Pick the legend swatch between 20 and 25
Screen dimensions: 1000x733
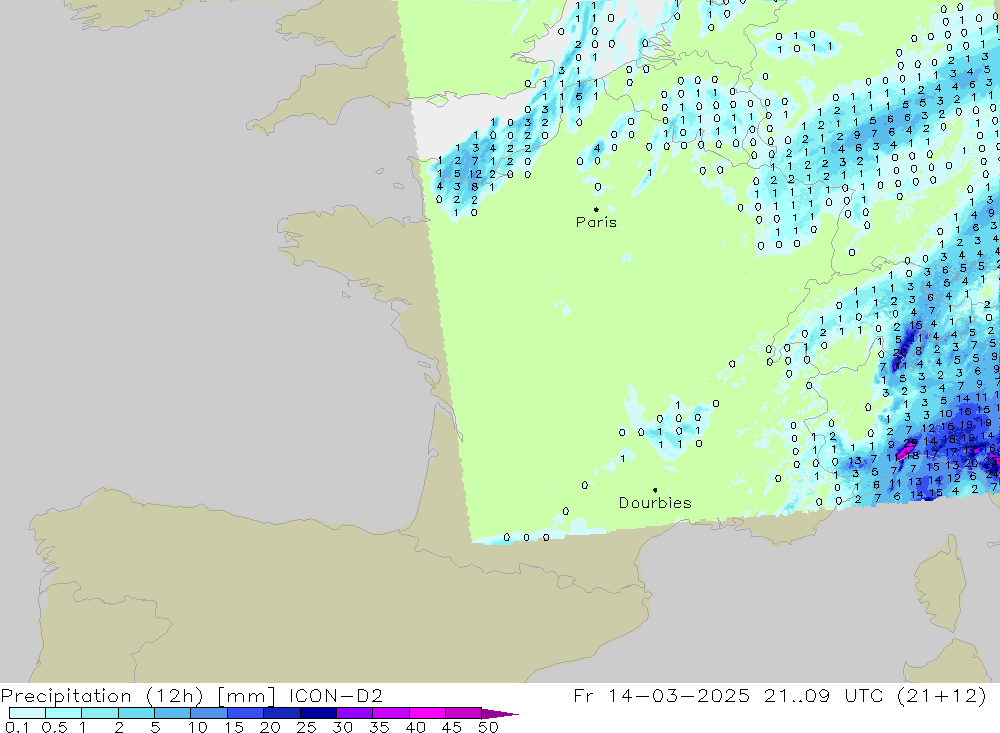pos(281,713)
